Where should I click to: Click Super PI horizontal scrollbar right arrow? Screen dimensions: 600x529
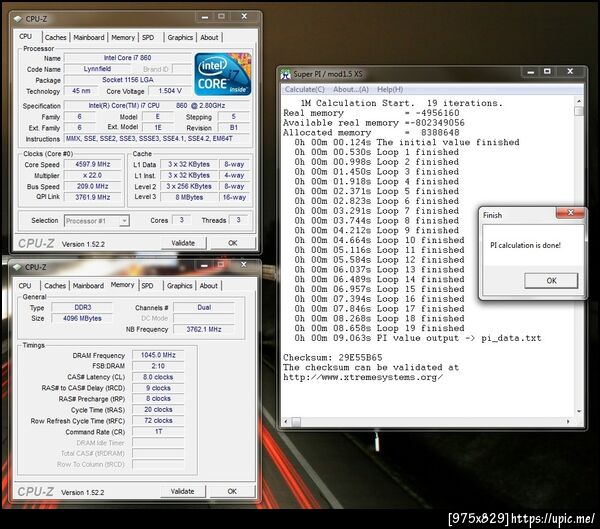tap(568, 421)
